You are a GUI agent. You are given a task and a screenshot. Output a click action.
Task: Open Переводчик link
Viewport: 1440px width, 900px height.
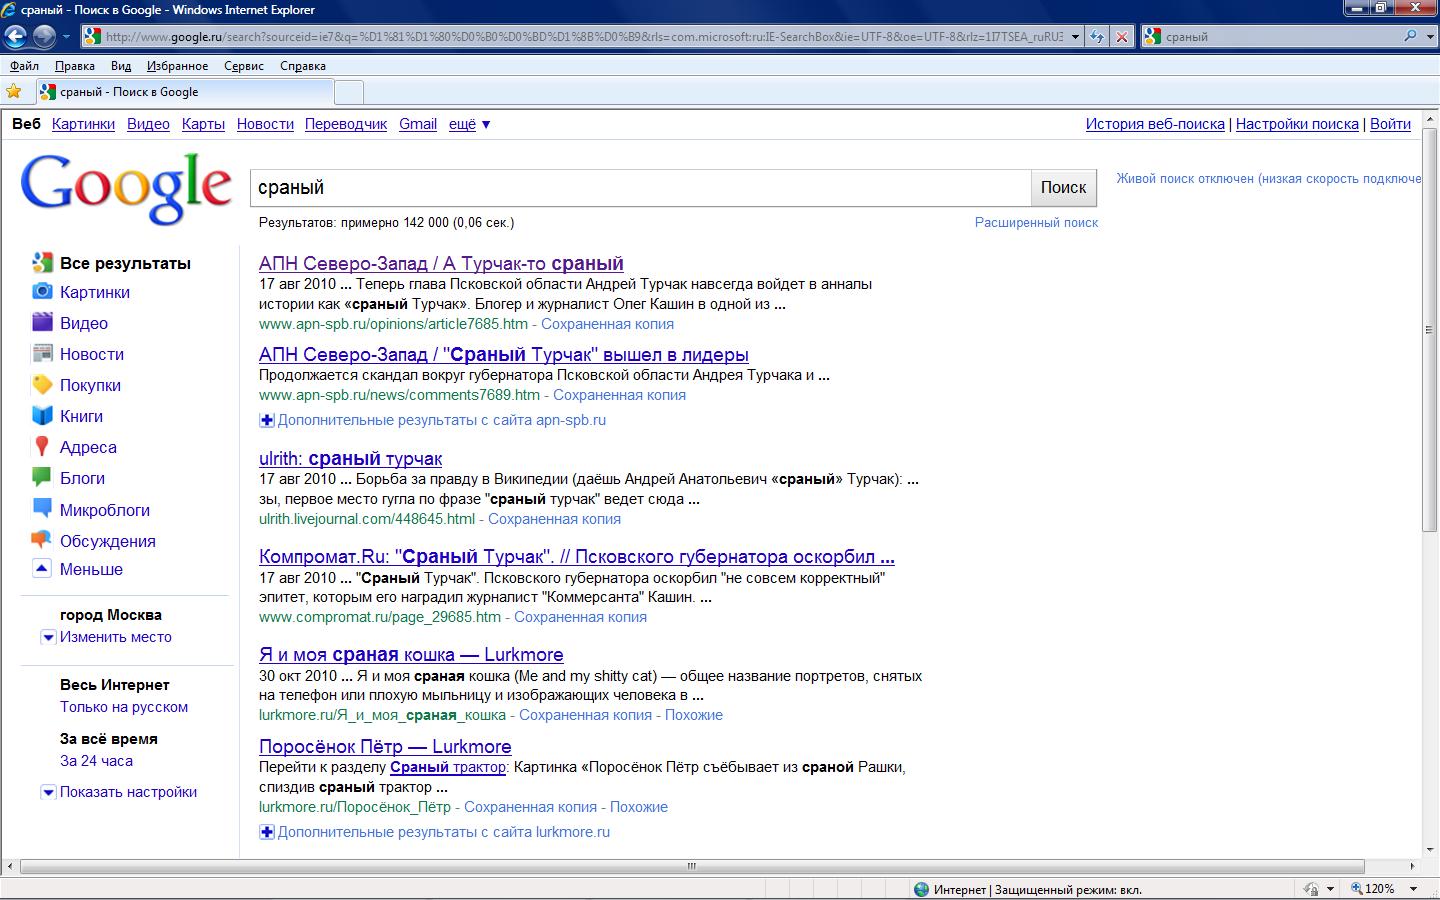point(346,124)
